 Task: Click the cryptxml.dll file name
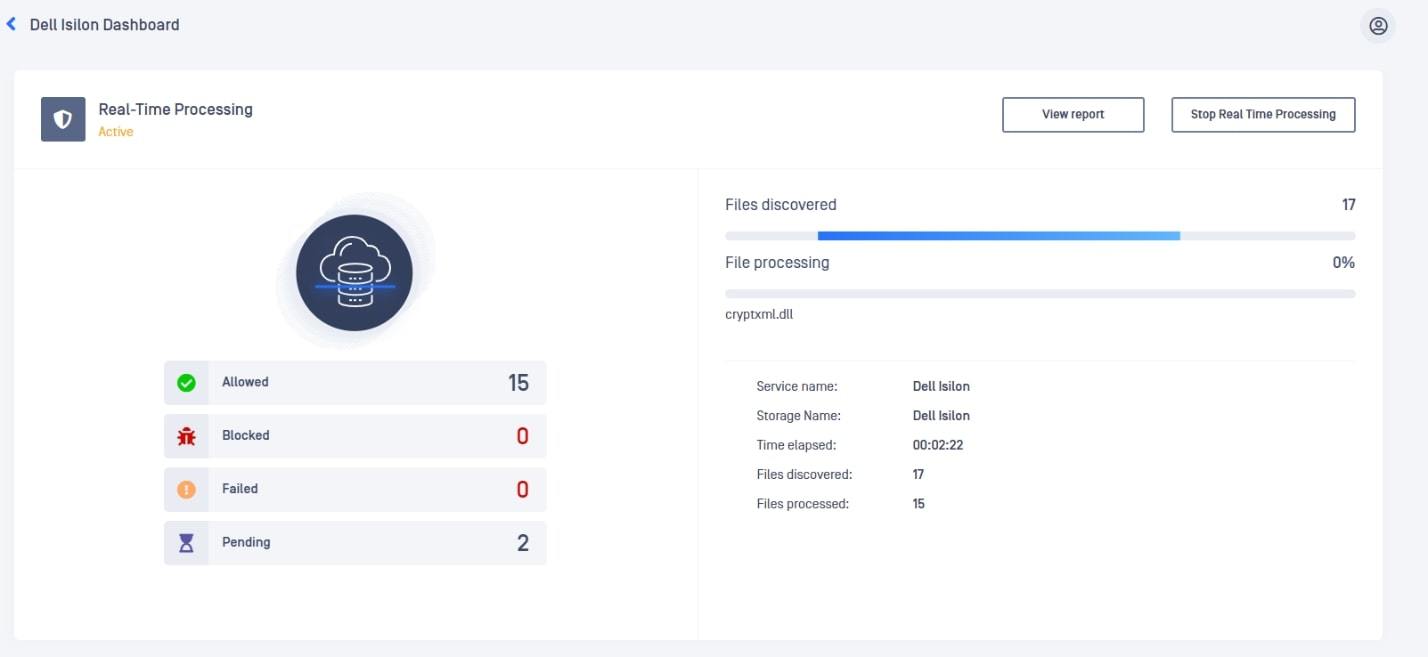coord(759,315)
